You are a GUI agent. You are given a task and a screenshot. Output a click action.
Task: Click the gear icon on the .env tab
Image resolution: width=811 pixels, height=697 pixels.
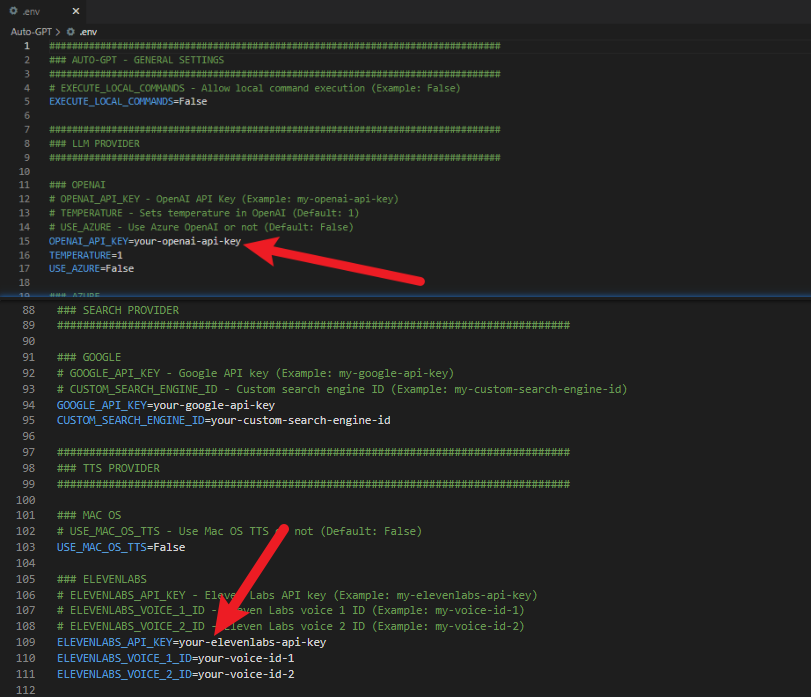click(13, 11)
